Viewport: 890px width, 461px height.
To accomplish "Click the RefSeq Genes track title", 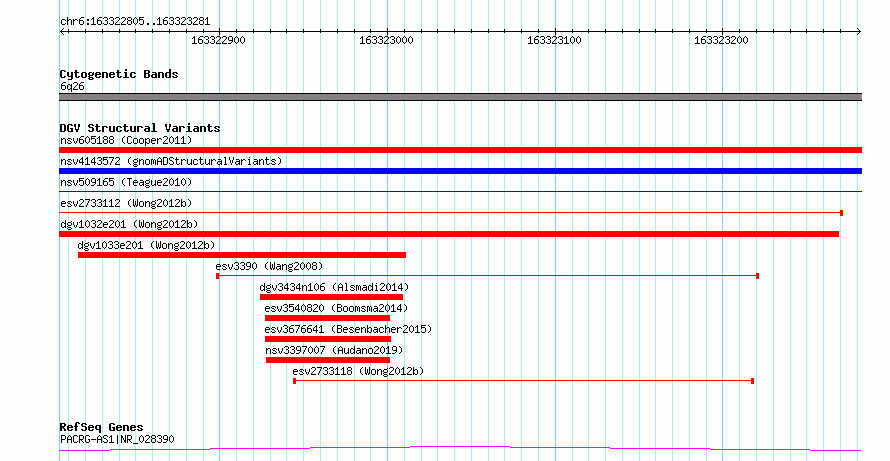I will pyautogui.click(x=102, y=427).
